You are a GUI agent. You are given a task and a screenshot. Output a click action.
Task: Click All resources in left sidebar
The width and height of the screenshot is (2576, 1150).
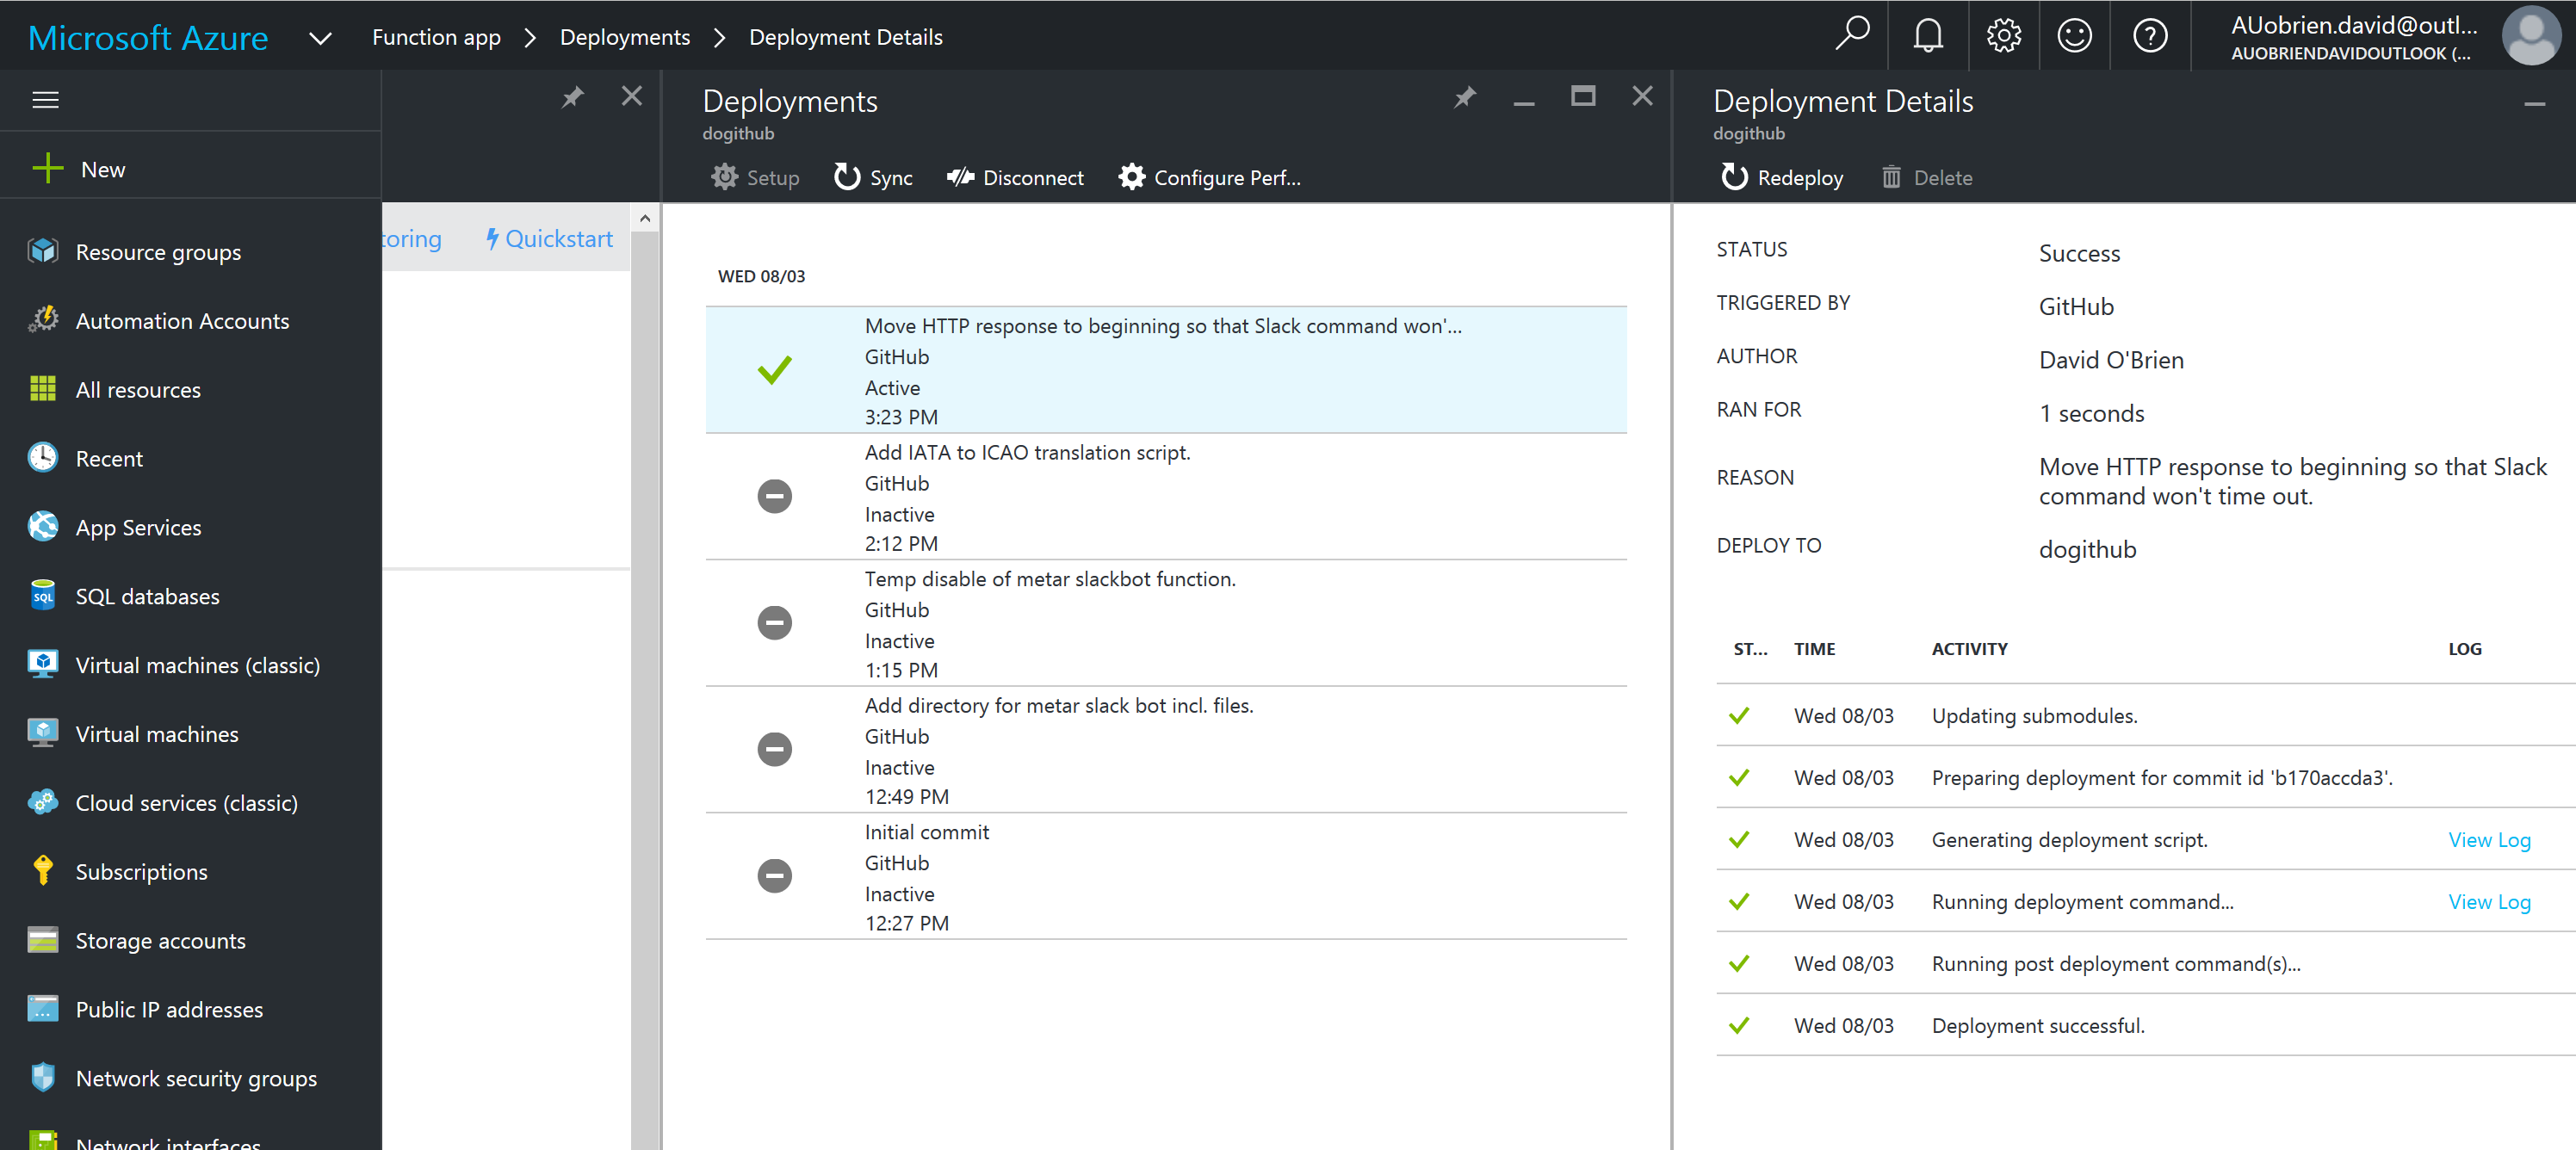click(139, 389)
